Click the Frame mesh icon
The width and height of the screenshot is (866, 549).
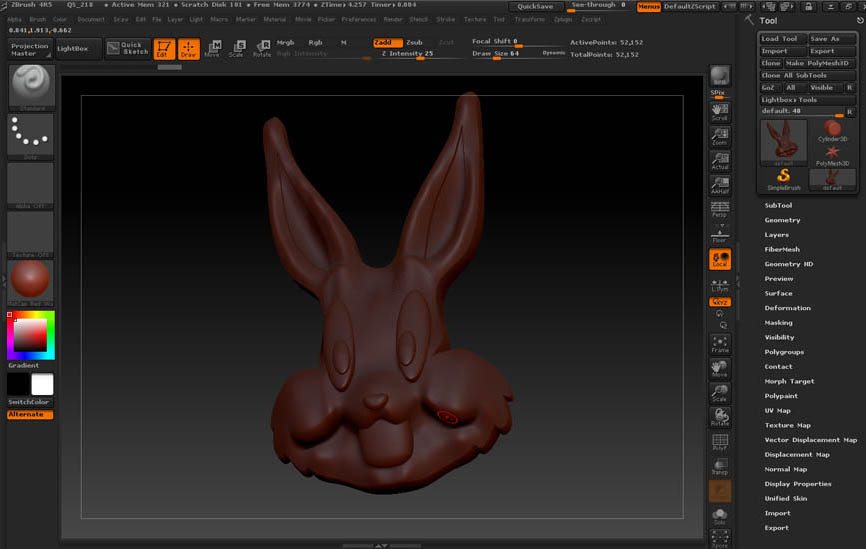tap(720, 344)
